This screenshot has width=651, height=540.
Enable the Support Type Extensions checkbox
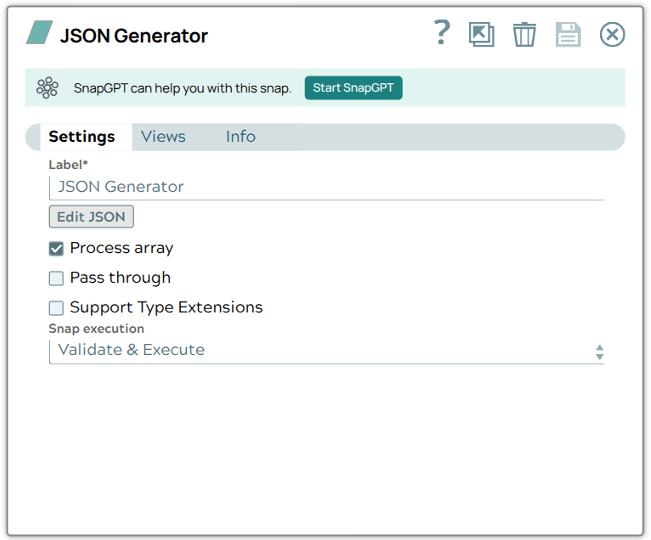point(56,308)
